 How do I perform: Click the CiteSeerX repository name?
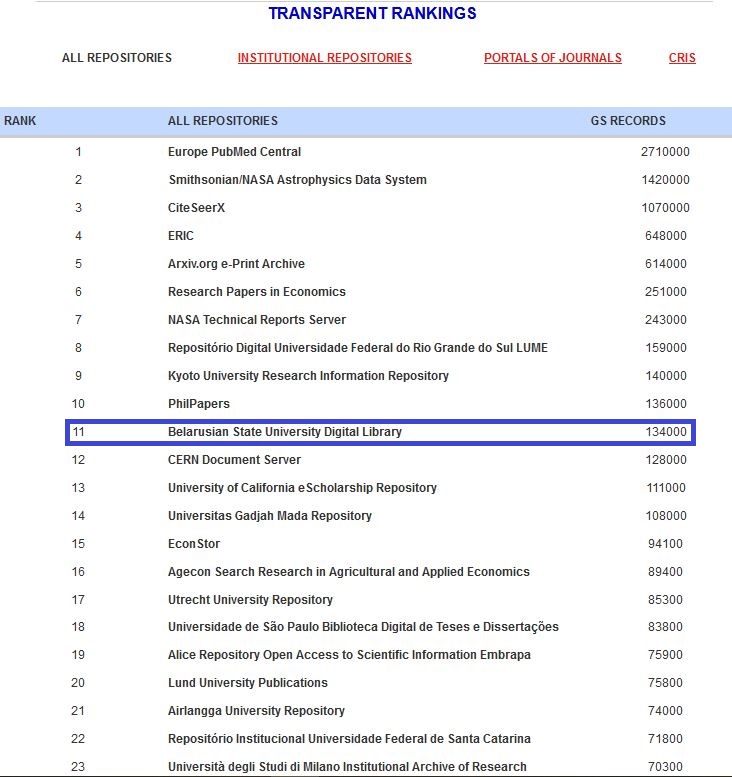coord(196,208)
